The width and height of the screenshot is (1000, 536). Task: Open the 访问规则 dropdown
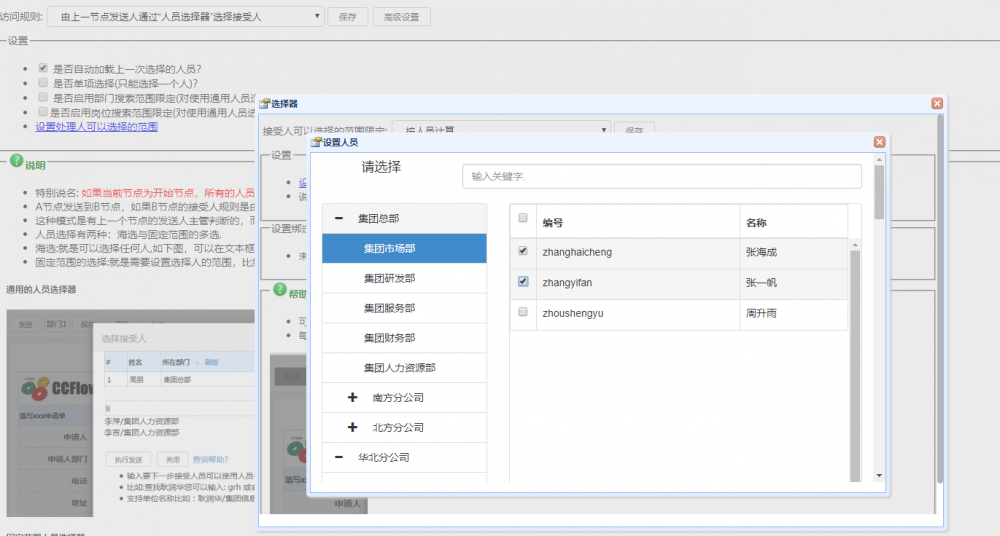click(x=186, y=17)
